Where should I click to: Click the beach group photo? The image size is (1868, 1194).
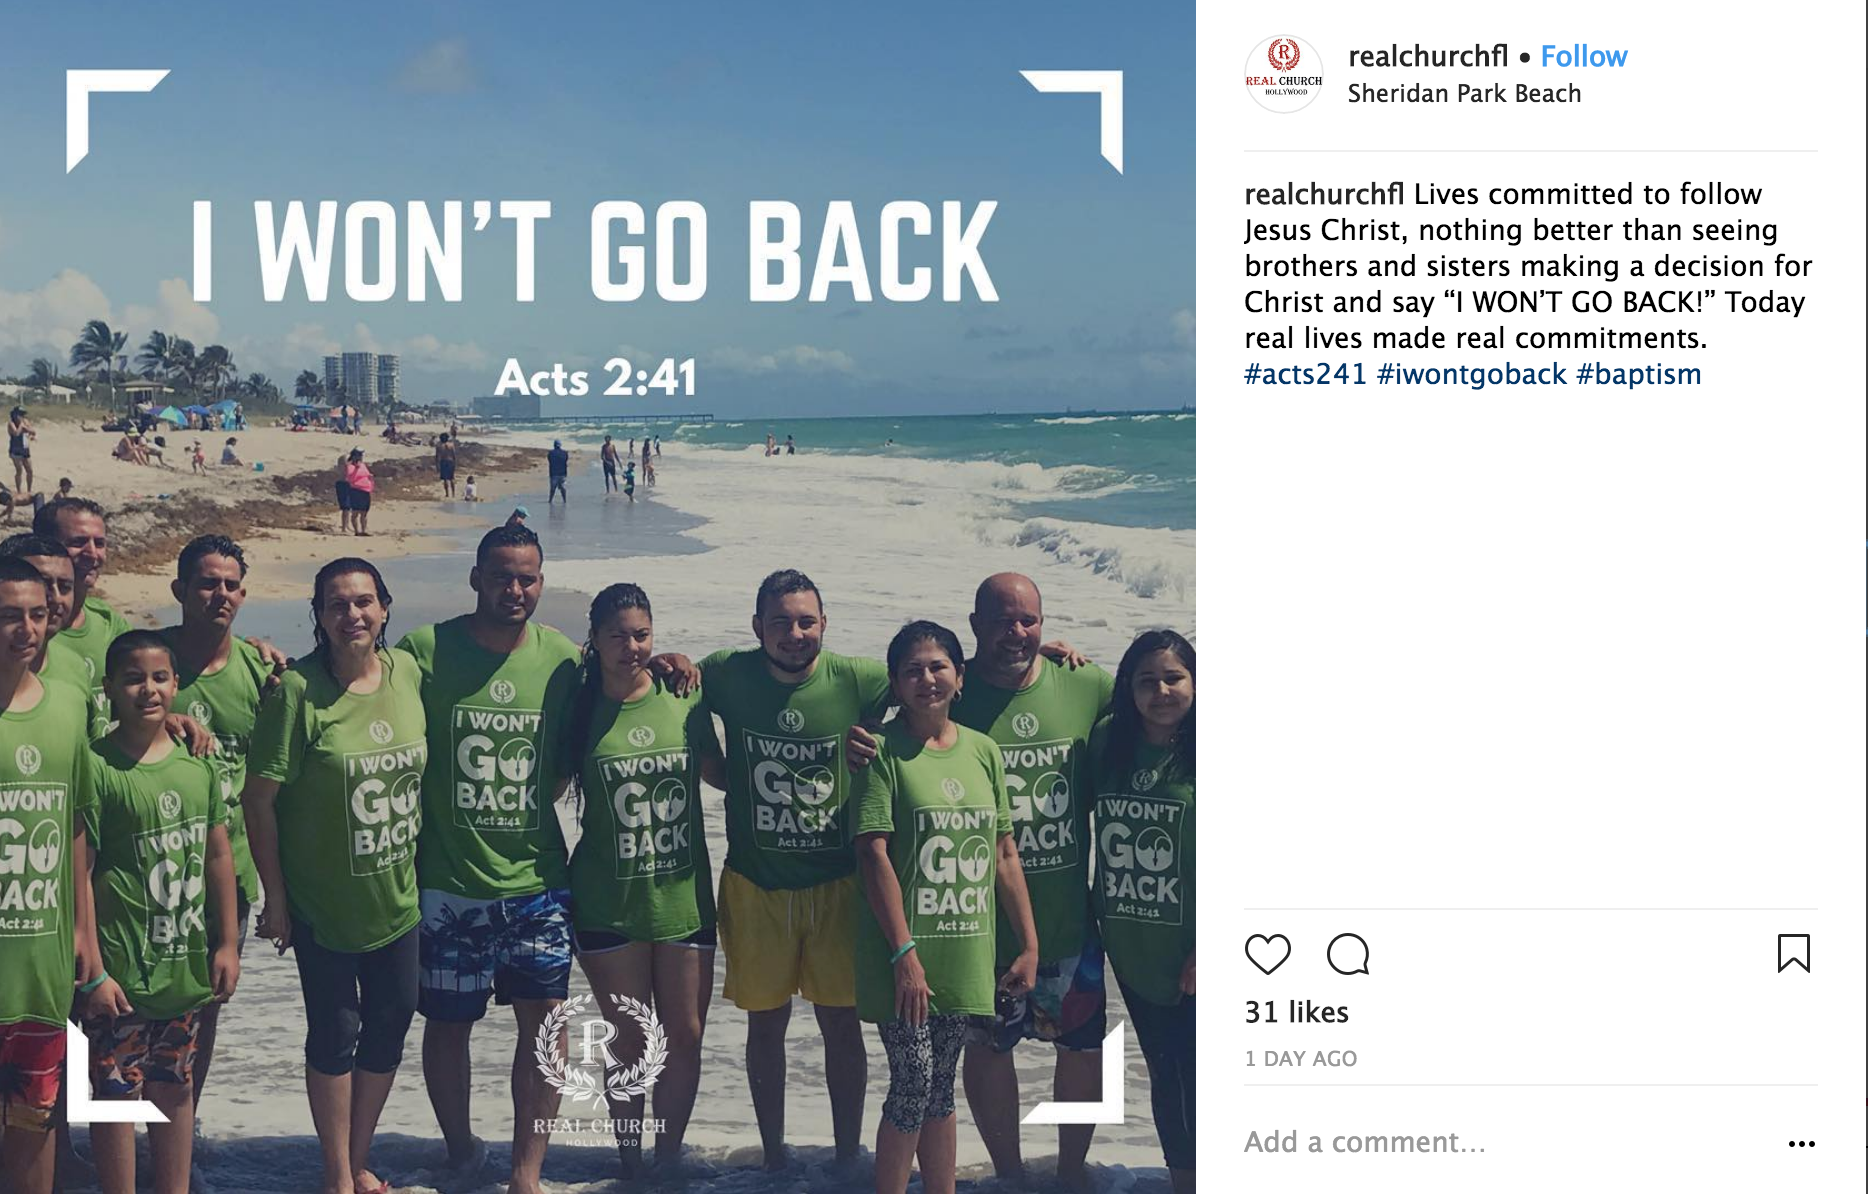coord(598,597)
